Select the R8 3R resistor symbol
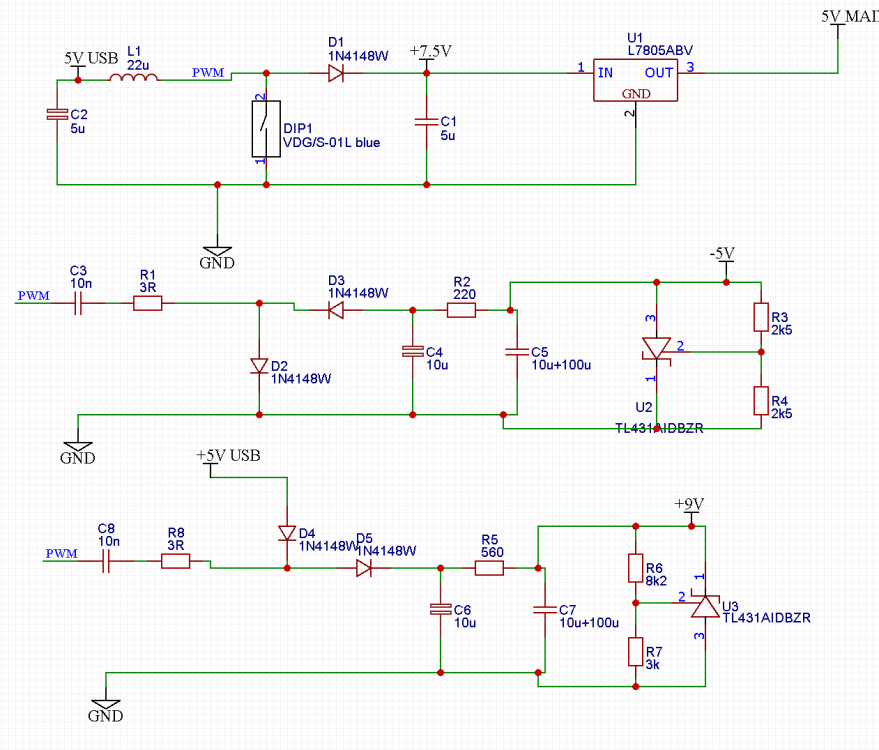Viewport: 879px width, 750px height. (x=175, y=561)
